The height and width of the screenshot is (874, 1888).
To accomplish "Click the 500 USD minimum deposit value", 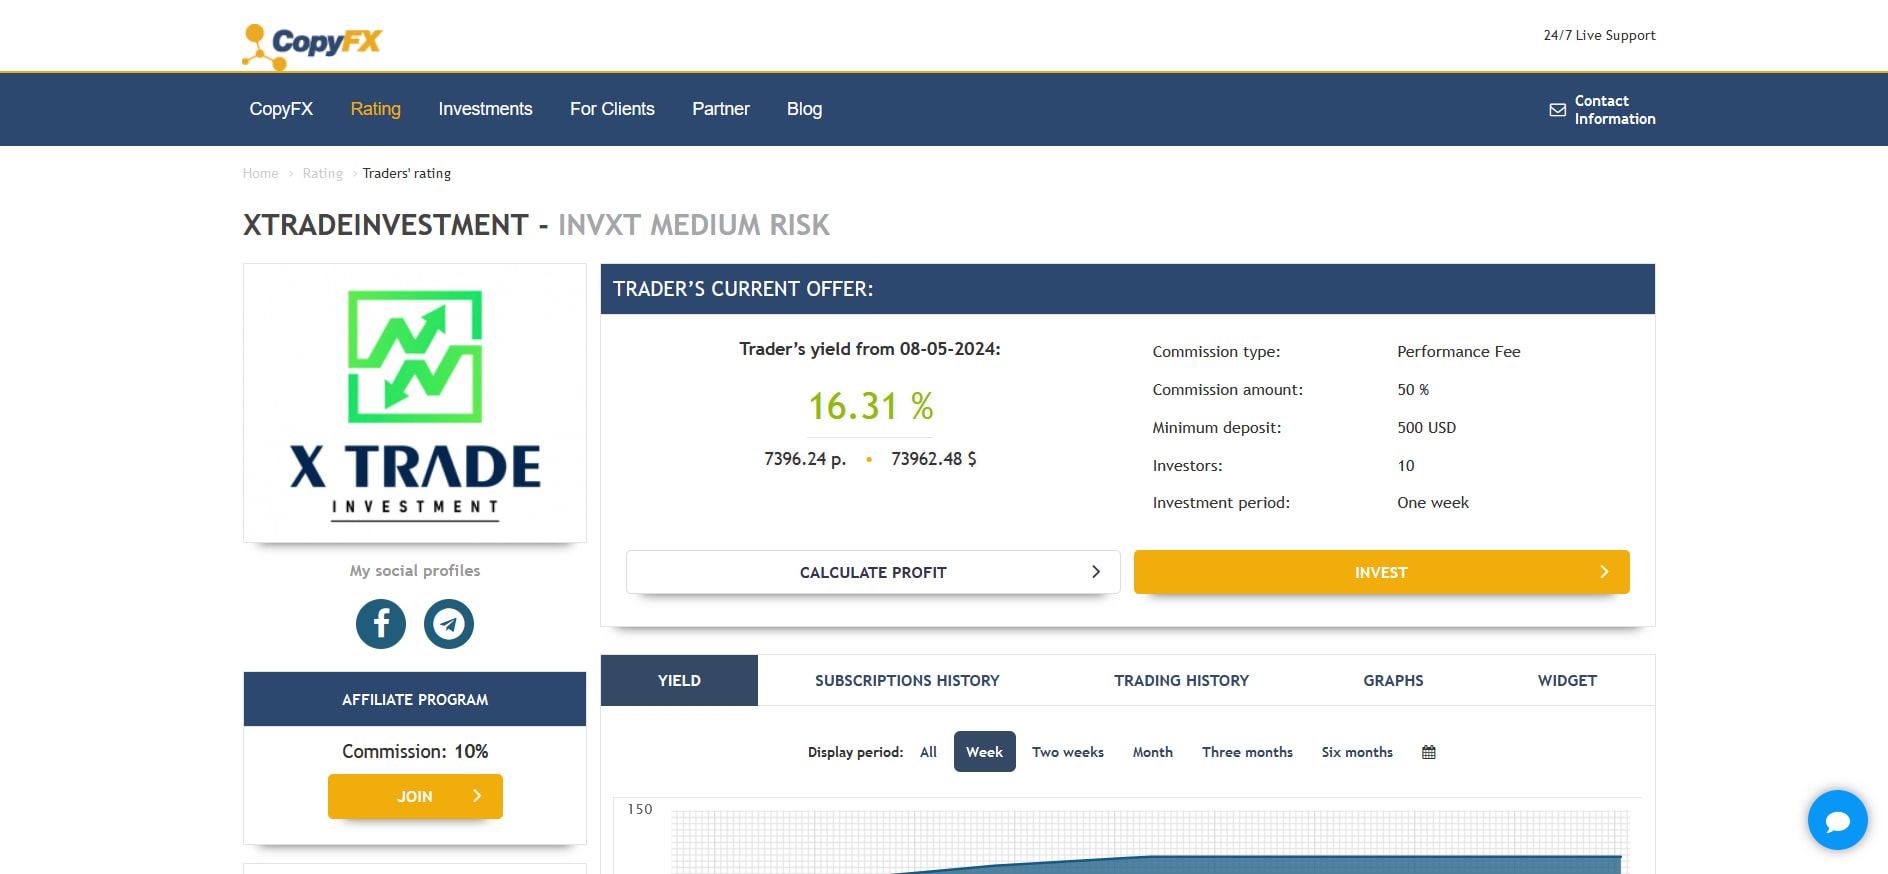I will (1426, 428).
